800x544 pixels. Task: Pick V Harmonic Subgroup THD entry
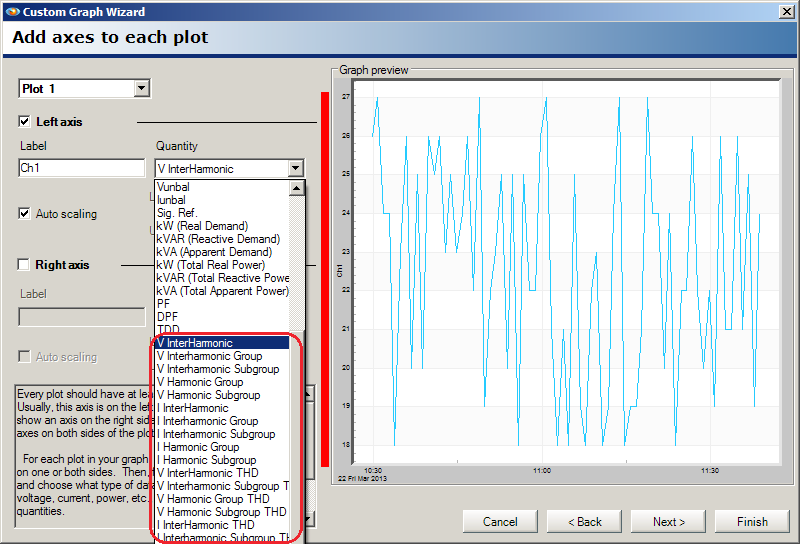(222, 512)
